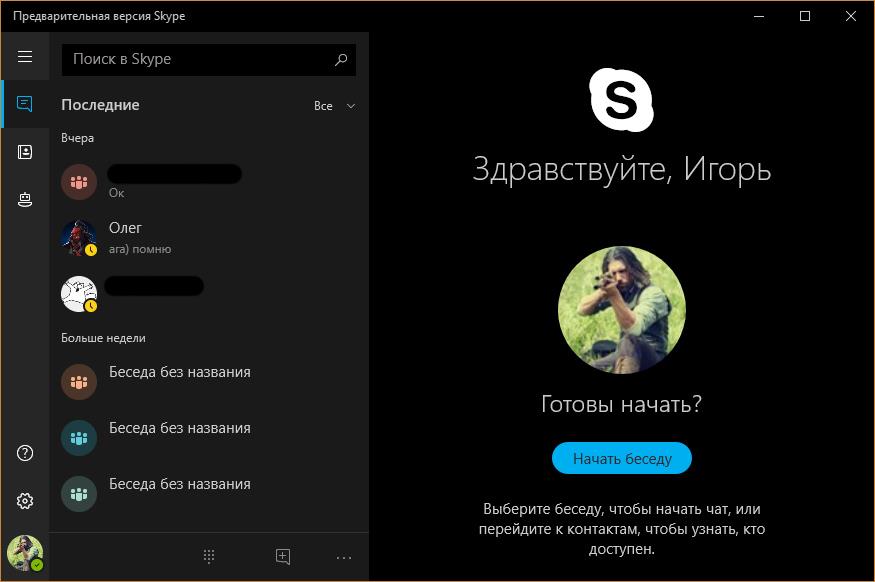The height and width of the screenshot is (582, 875).
Task: Click your profile avatar in bottom-left corner
Action: click(25, 552)
